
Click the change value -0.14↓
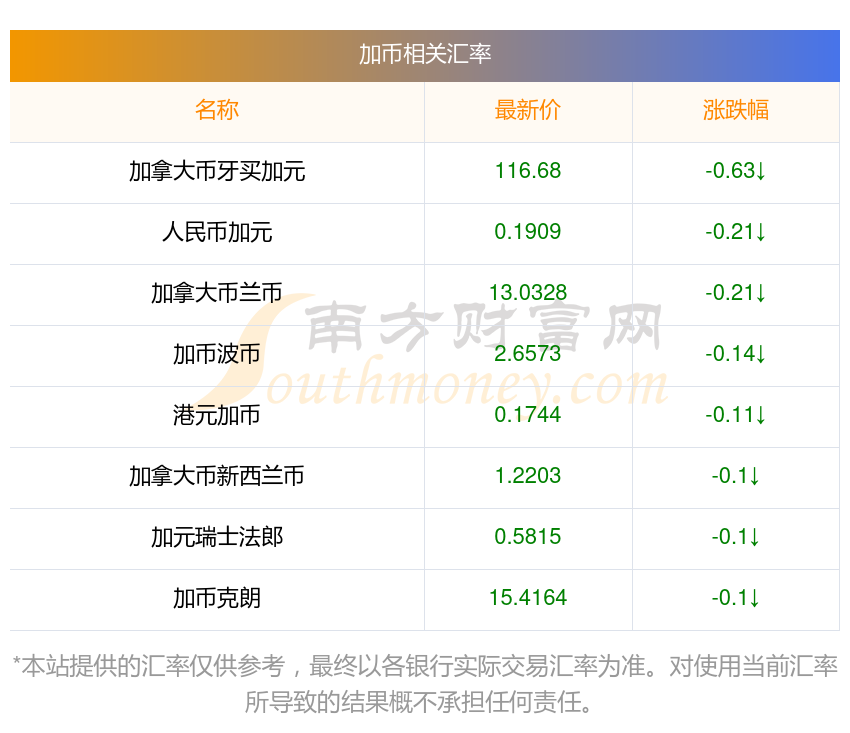click(736, 354)
